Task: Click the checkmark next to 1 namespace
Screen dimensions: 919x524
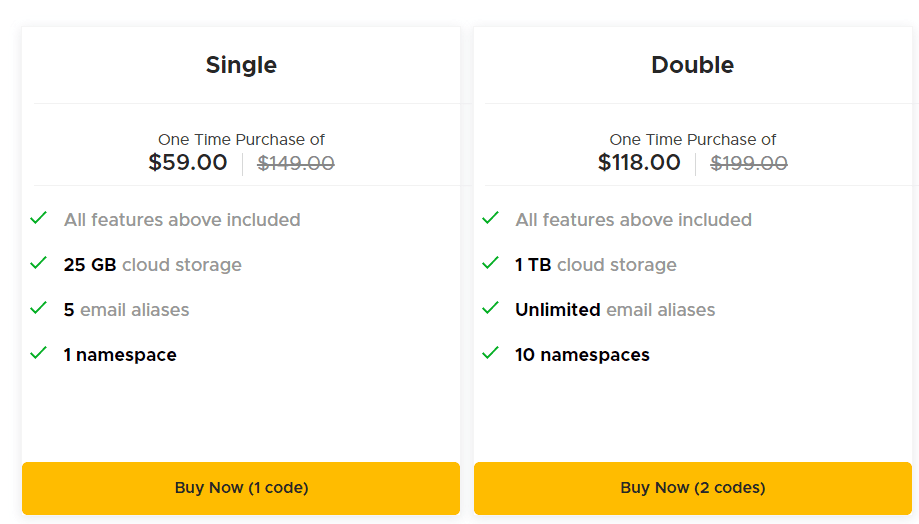Action: point(39,353)
